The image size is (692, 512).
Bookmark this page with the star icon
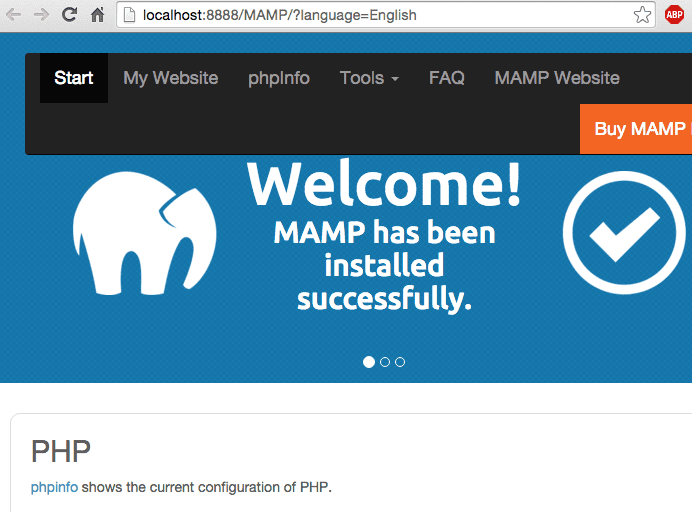point(642,15)
